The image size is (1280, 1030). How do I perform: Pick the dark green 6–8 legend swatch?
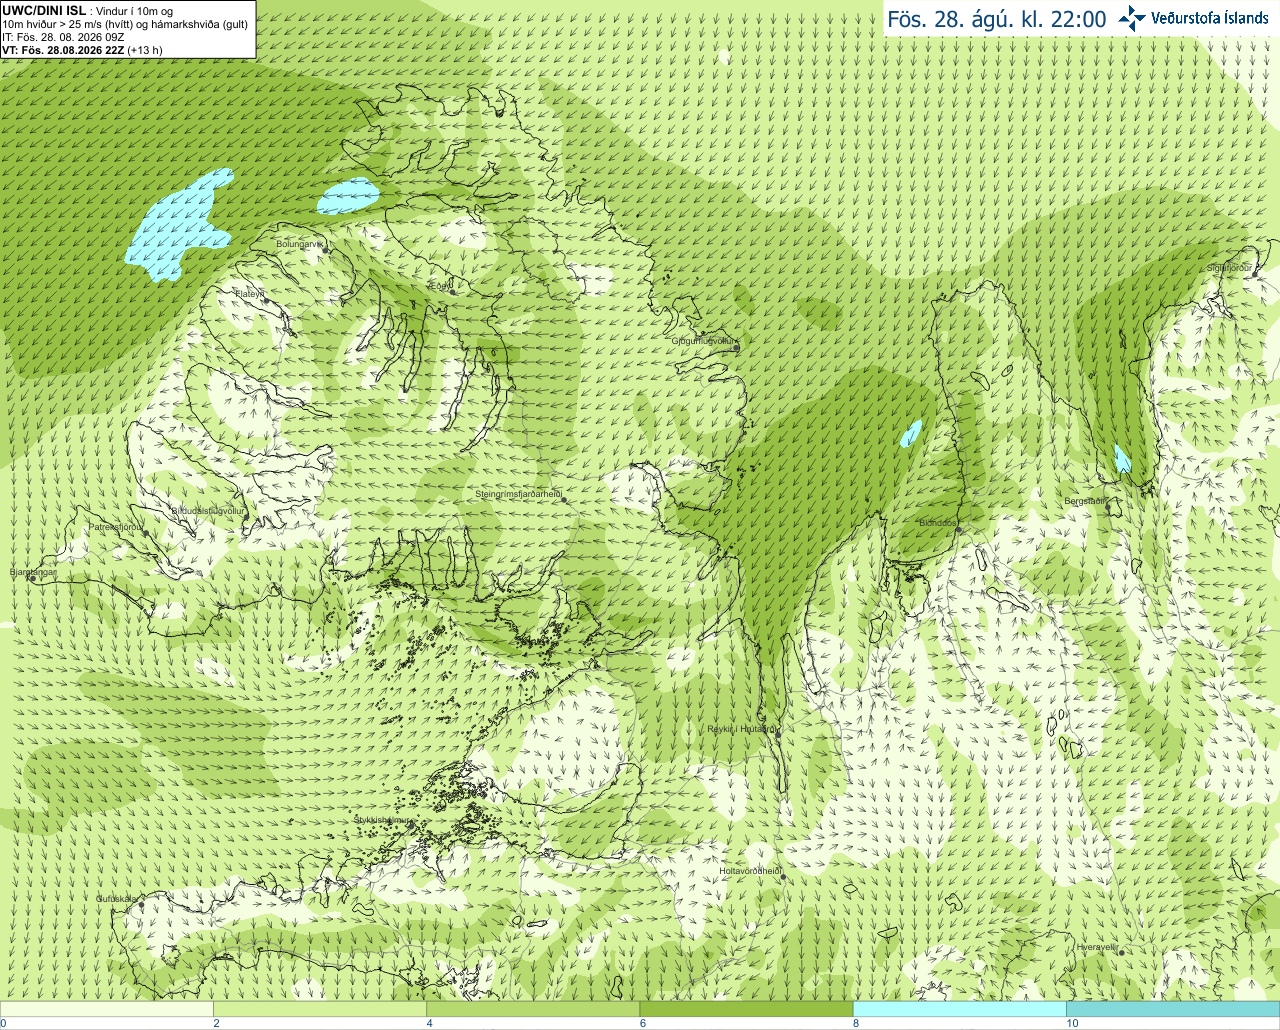click(746, 1009)
